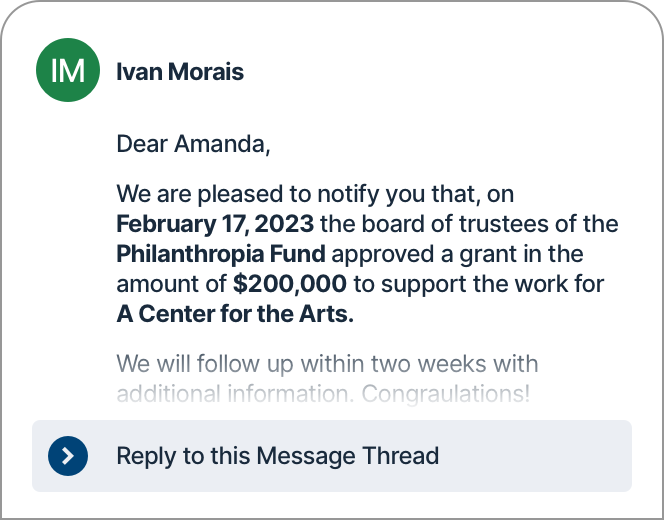The width and height of the screenshot is (664, 520).
Task: Reply to this Message Thread
Action: pyautogui.click(x=332, y=456)
